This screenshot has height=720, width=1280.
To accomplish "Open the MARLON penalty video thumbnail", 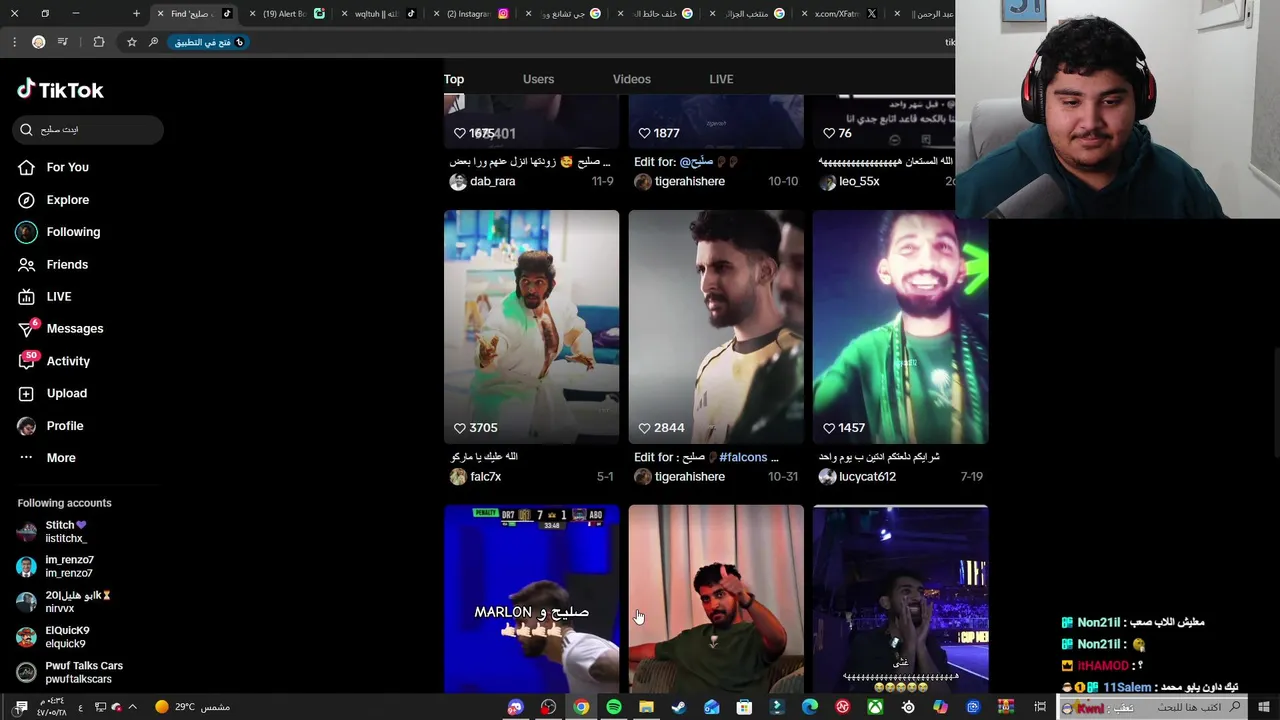I will (x=532, y=598).
